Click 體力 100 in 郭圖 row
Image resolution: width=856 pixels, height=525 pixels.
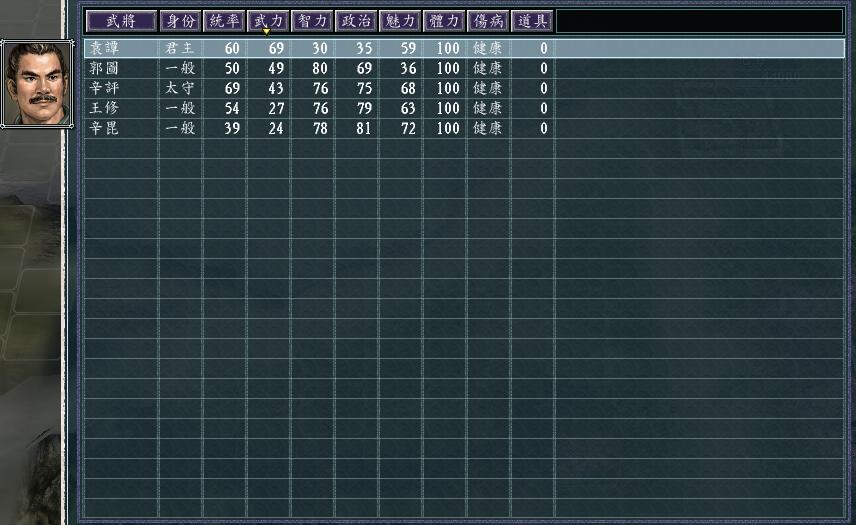coord(448,68)
